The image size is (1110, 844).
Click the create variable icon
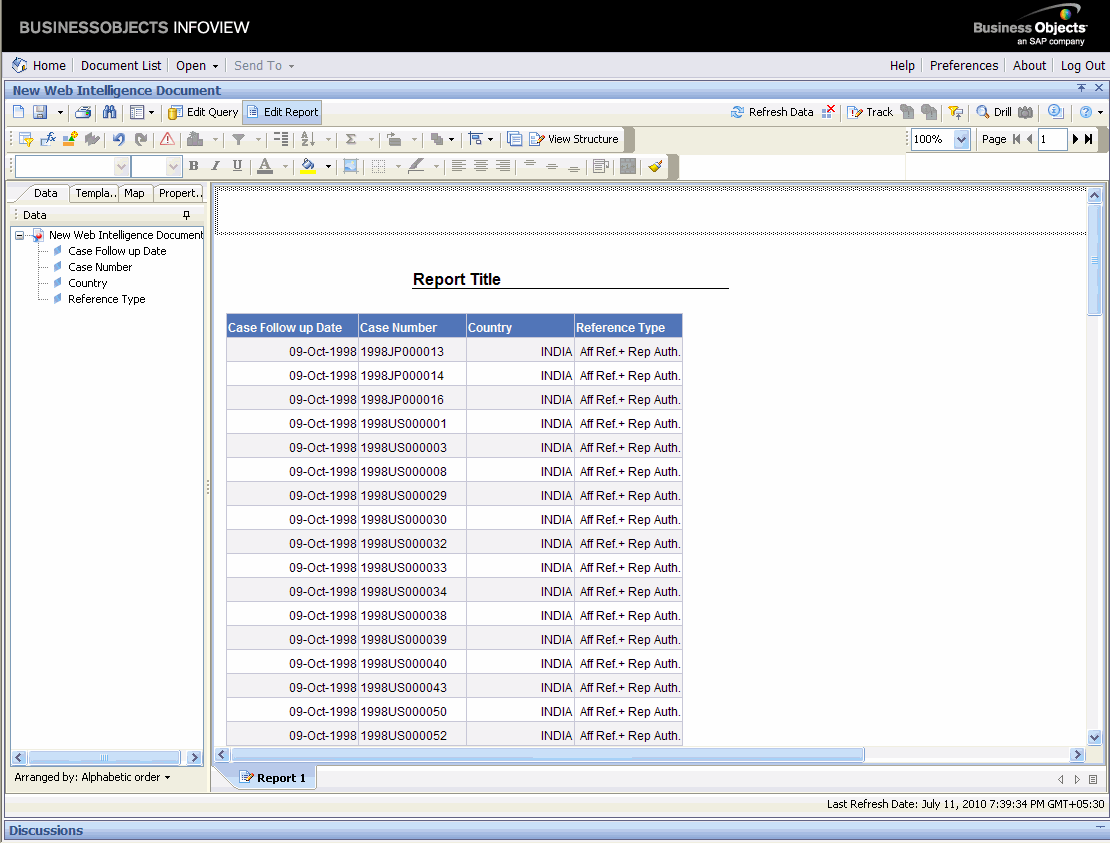(x=70, y=139)
